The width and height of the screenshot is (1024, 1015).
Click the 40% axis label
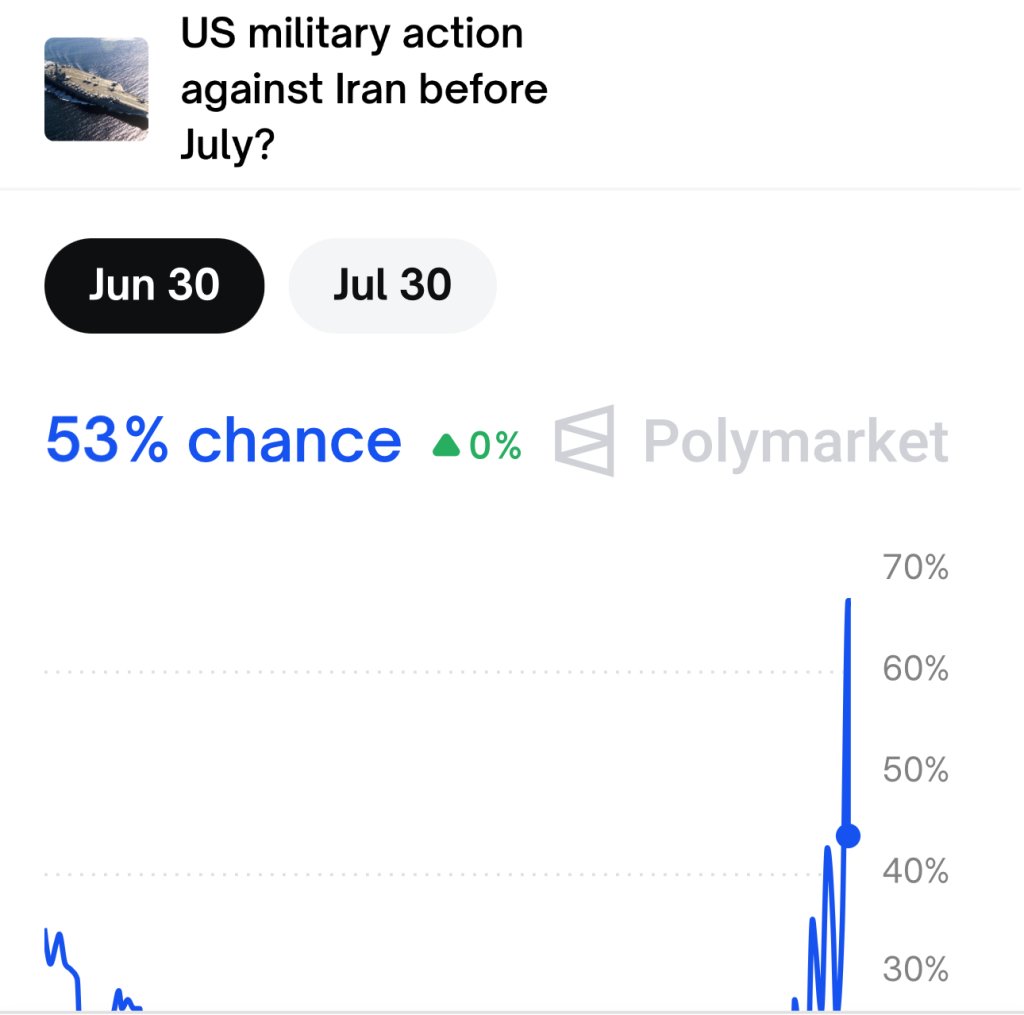click(915, 871)
